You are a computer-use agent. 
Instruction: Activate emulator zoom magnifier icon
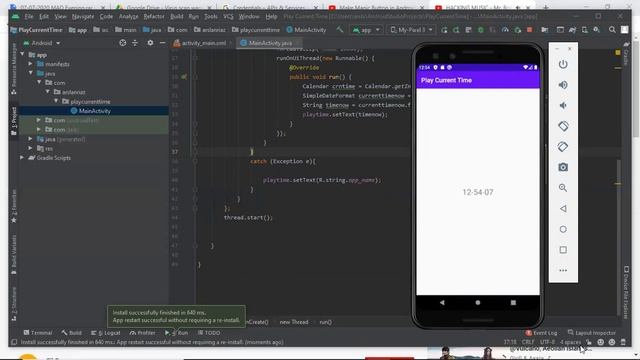coord(563,188)
